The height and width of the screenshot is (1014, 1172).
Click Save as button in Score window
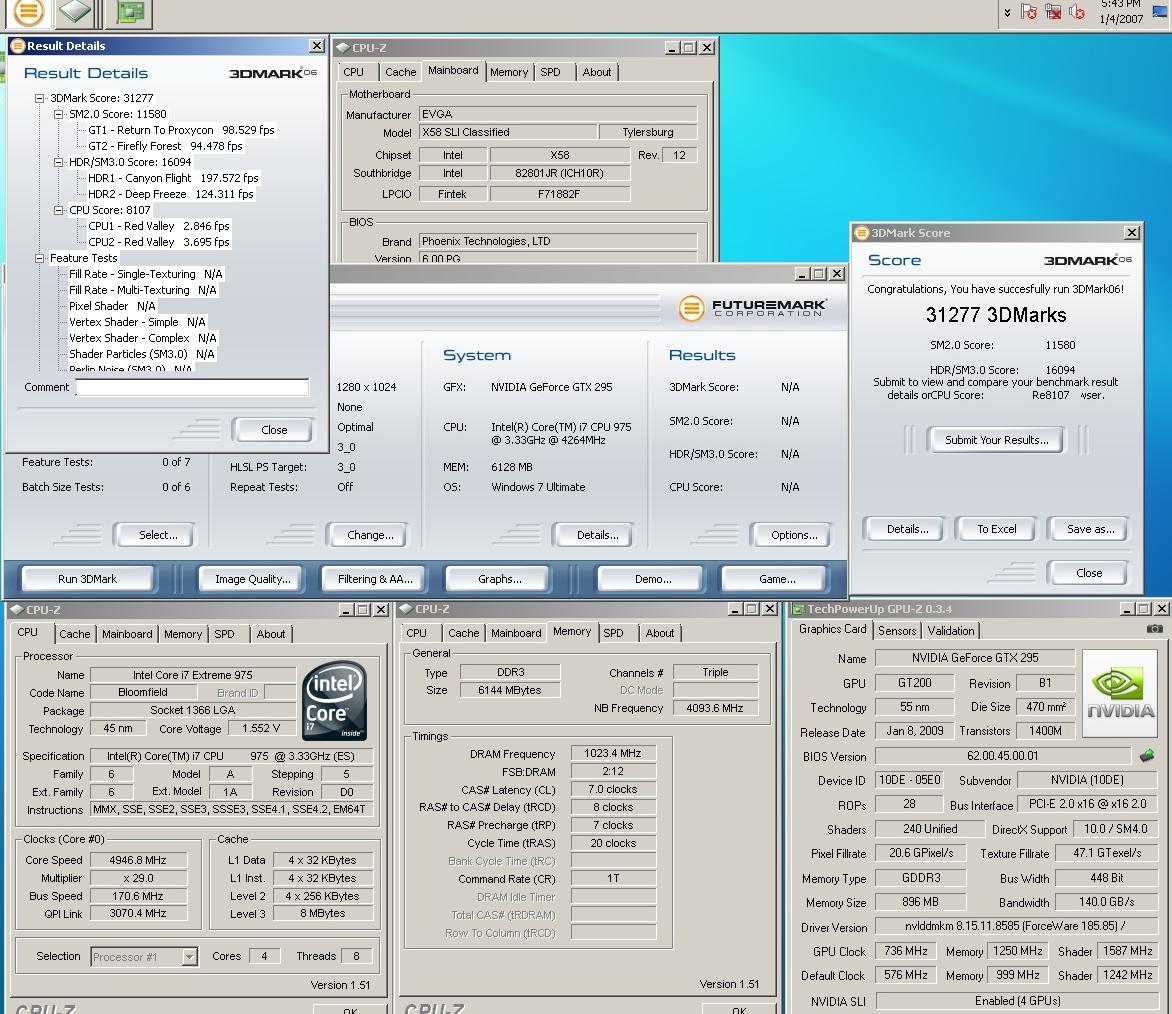coord(1090,529)
